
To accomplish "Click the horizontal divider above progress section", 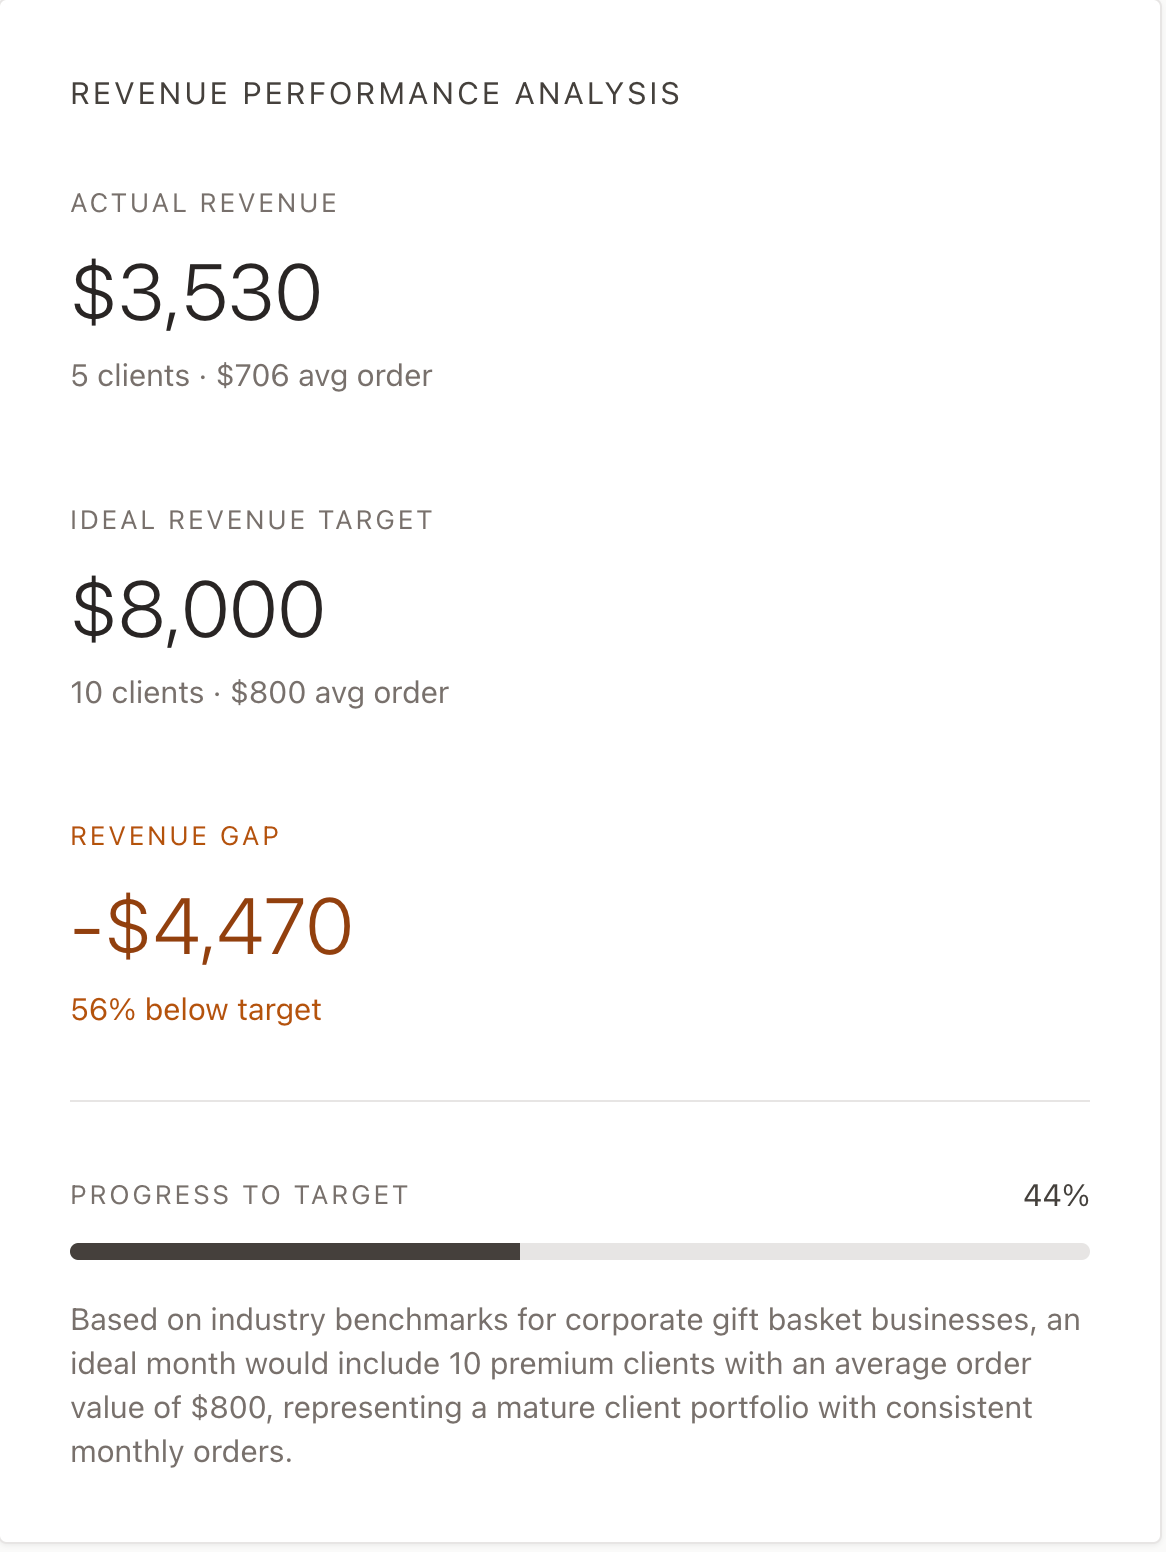I will click(580, 1101).
